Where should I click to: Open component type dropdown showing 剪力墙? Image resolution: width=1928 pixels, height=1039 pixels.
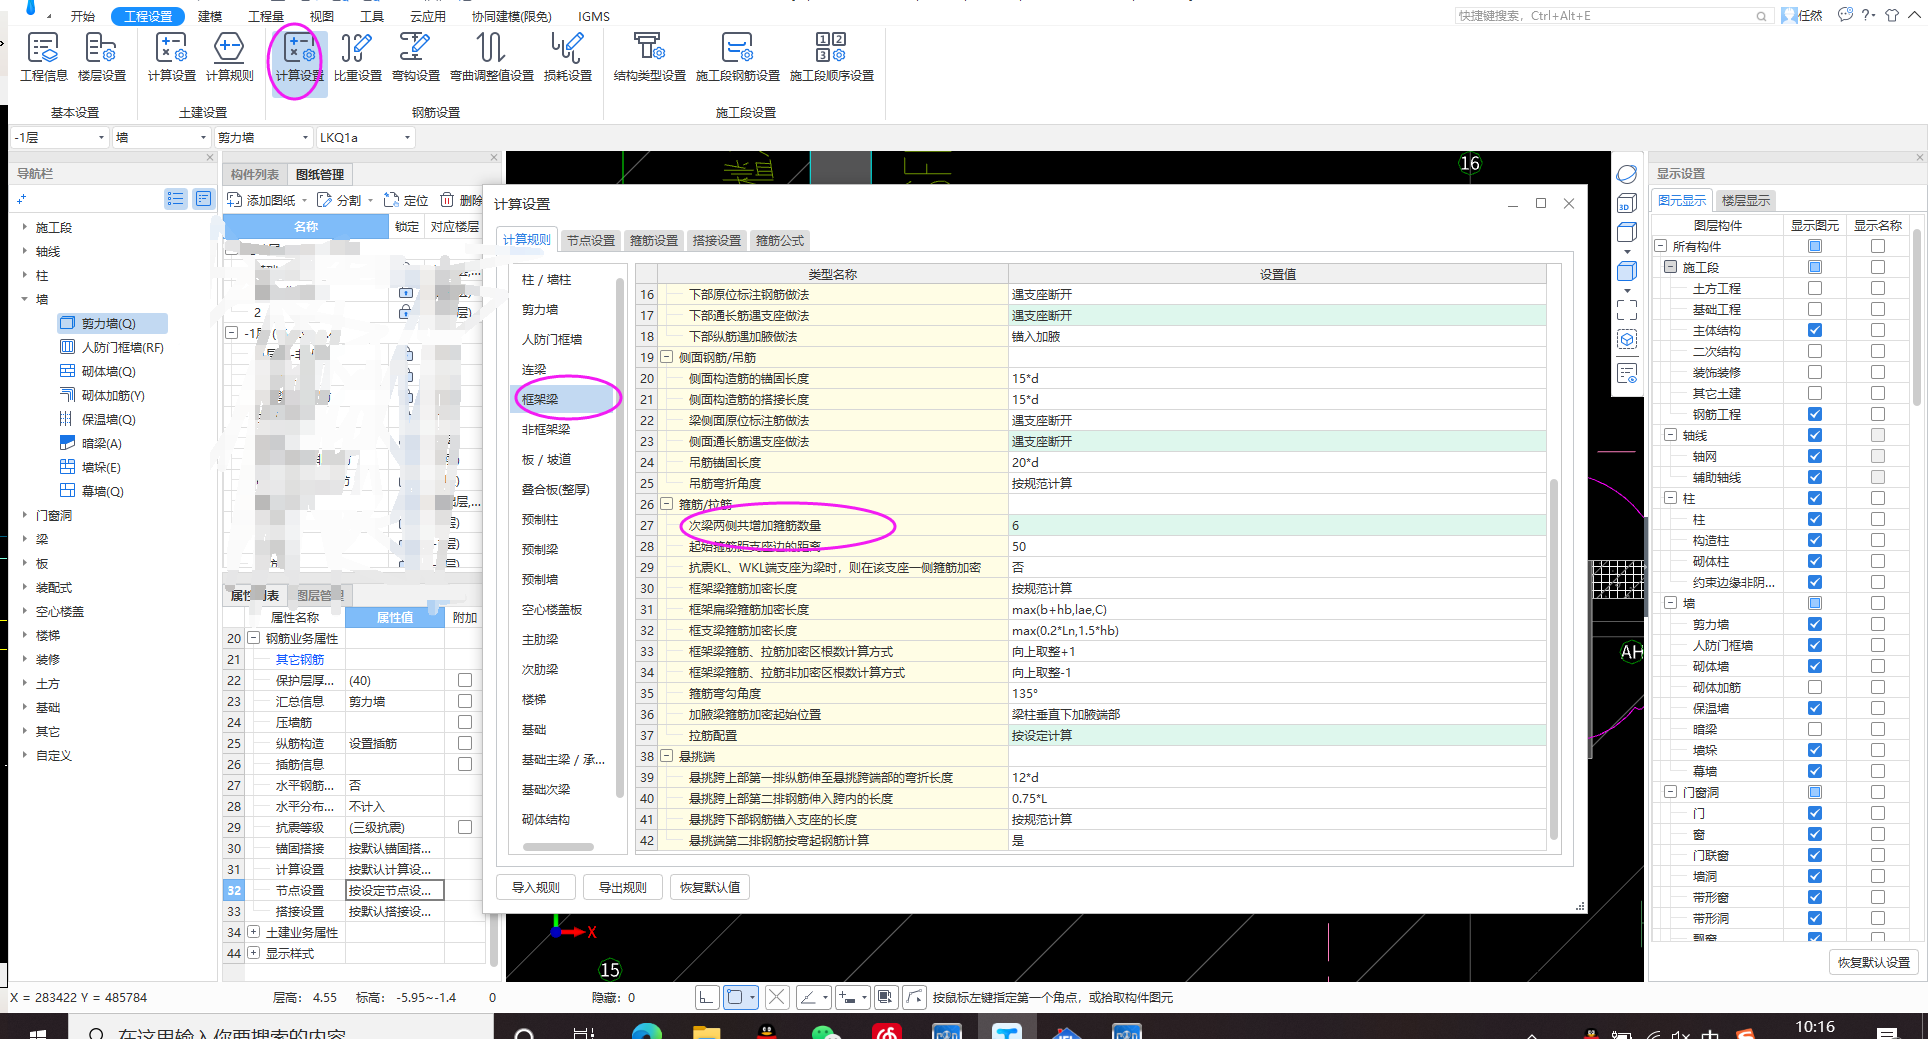pos(262,137)
